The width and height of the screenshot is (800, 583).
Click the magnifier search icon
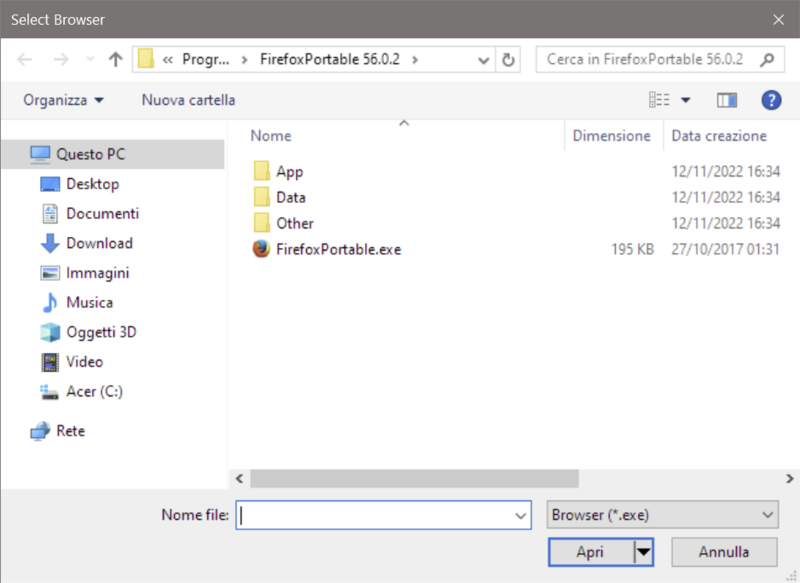click(x=767, y=60)
